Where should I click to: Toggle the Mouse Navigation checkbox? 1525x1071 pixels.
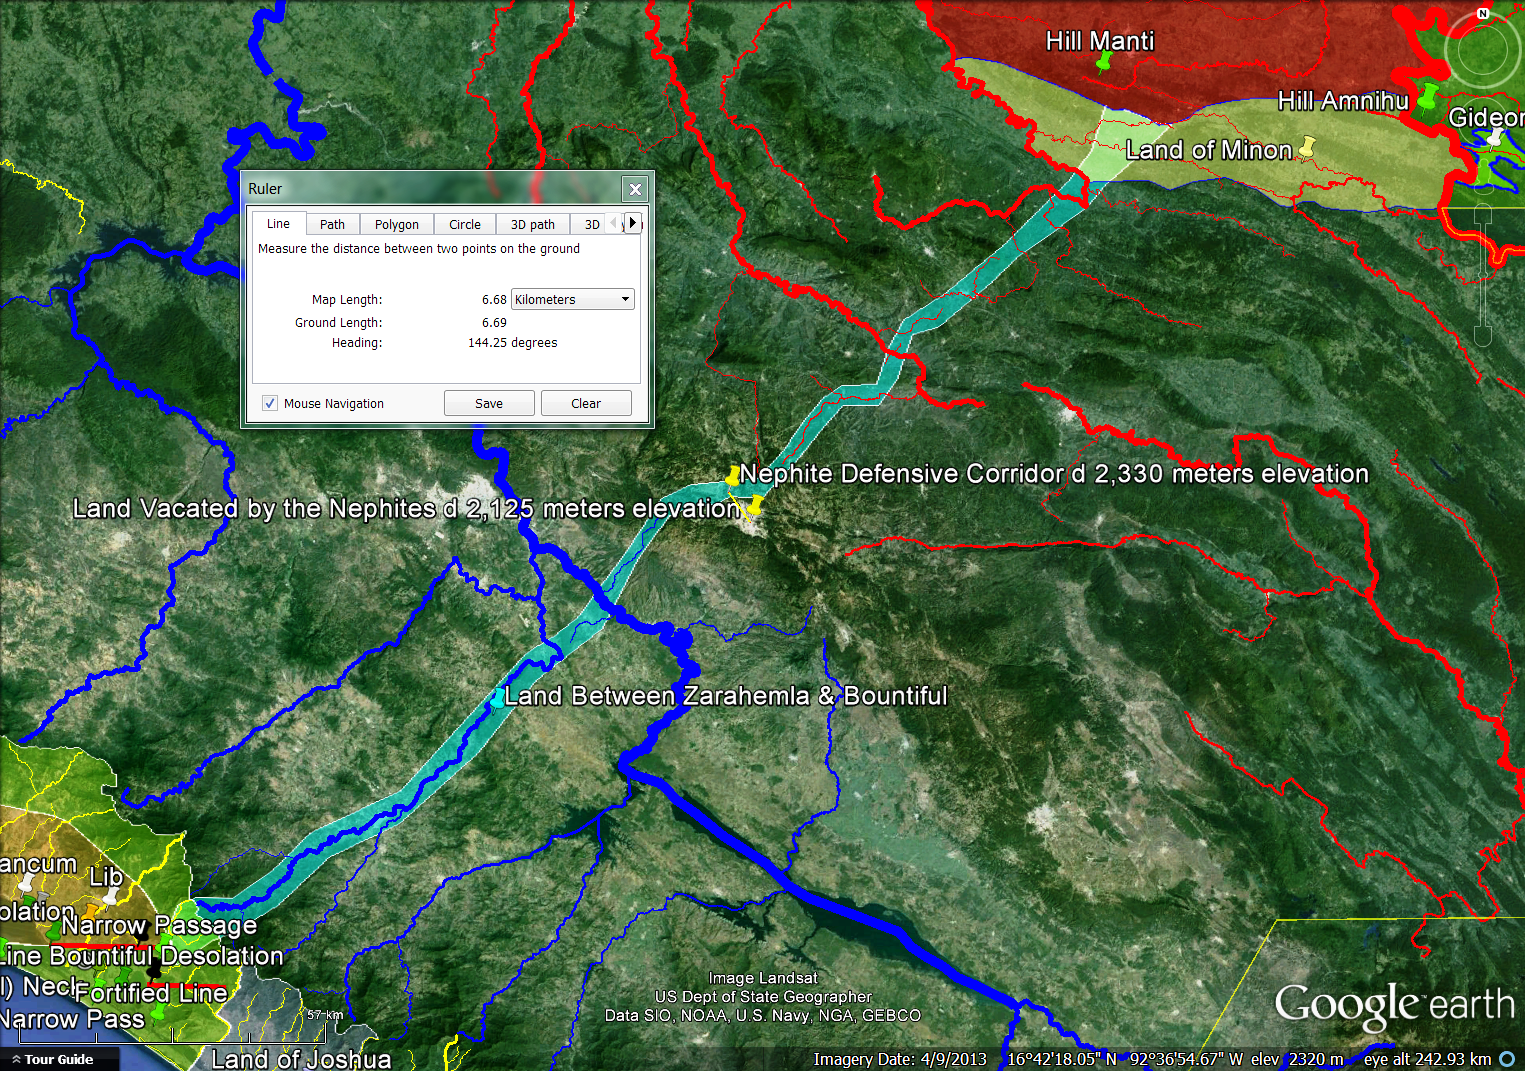click(270, 403)
